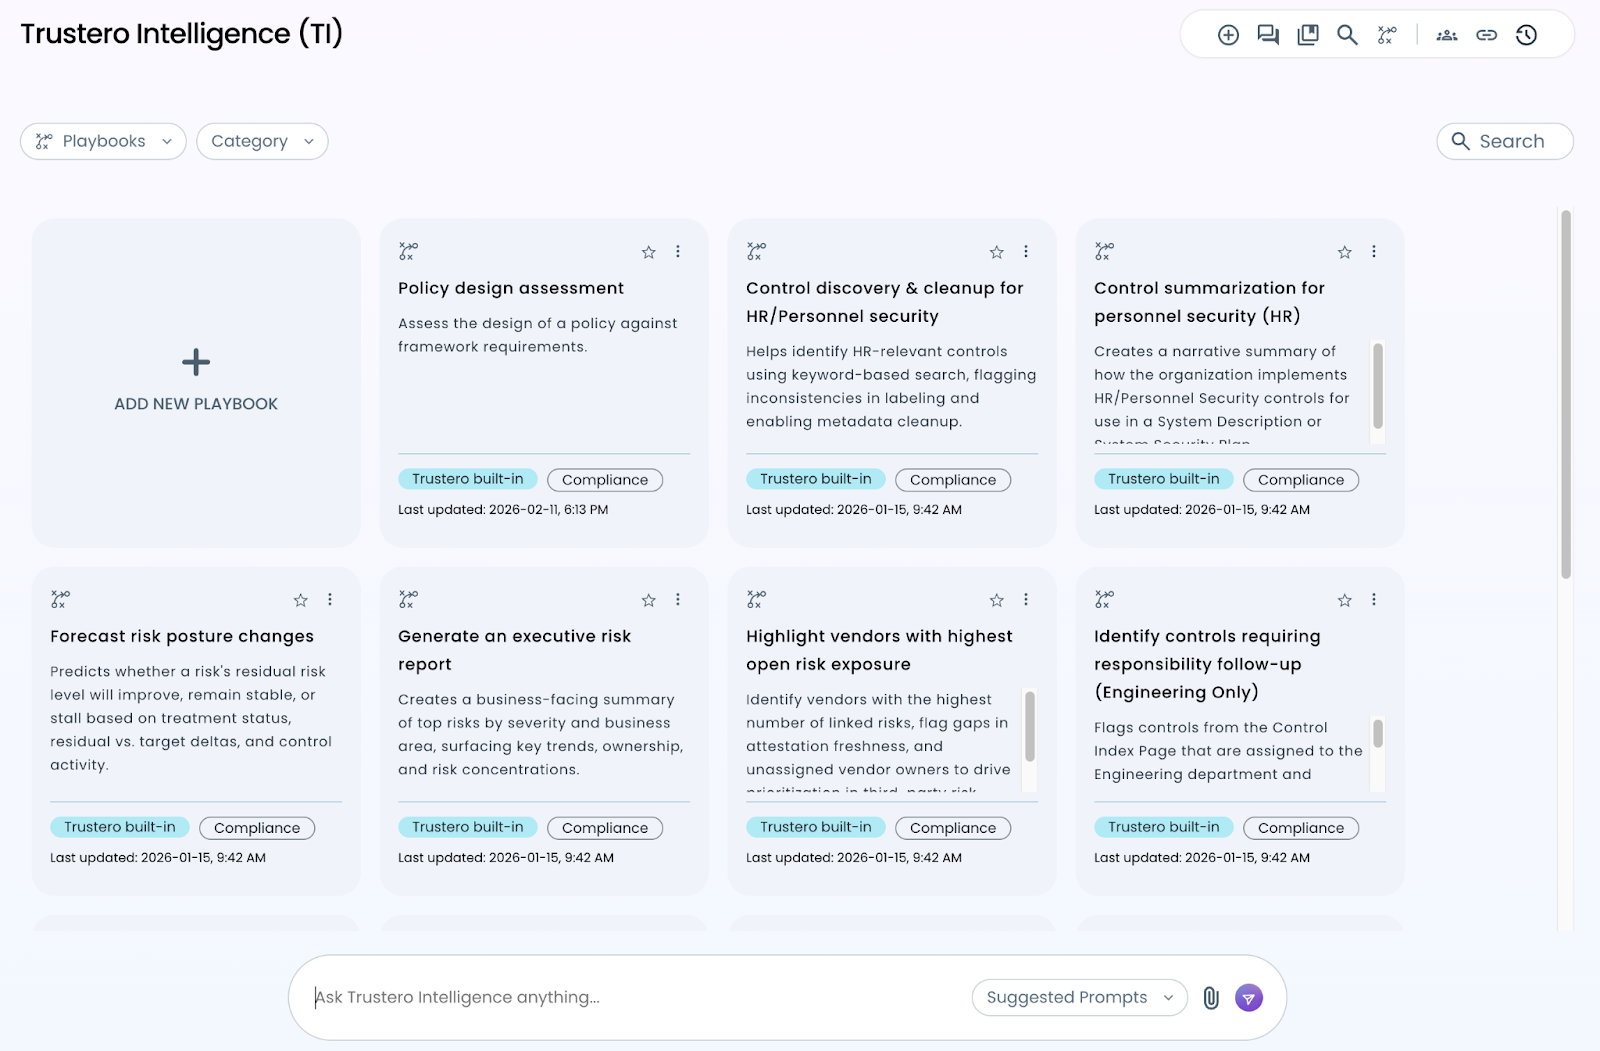Click 'Last updated: 2026-02-11, 6:13 PM' text
Image resolution: width=1600 pixels, height=1051 pixels.
tap(503, 510)
